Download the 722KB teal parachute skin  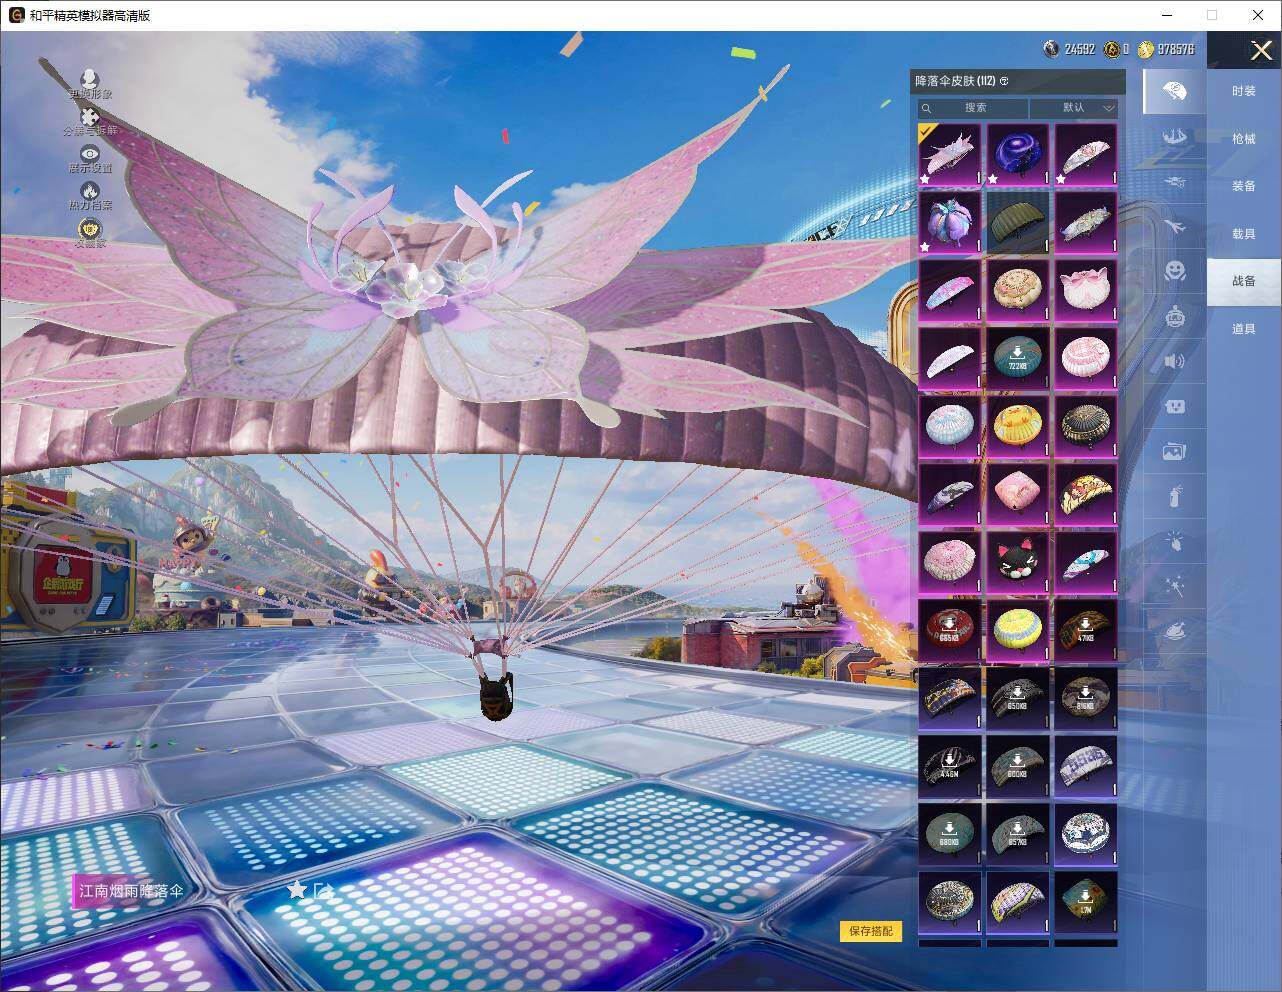click(x=1018, y=358)
